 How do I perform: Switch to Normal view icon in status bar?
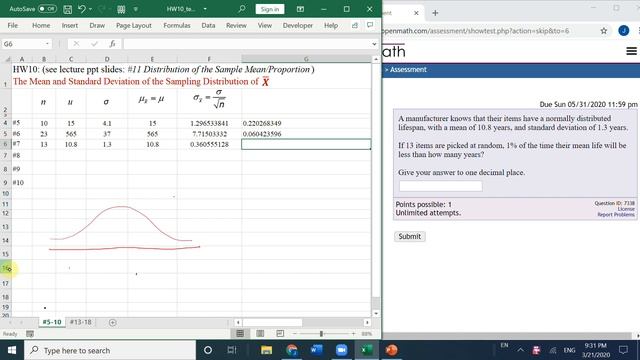click(x=240, y=334)
